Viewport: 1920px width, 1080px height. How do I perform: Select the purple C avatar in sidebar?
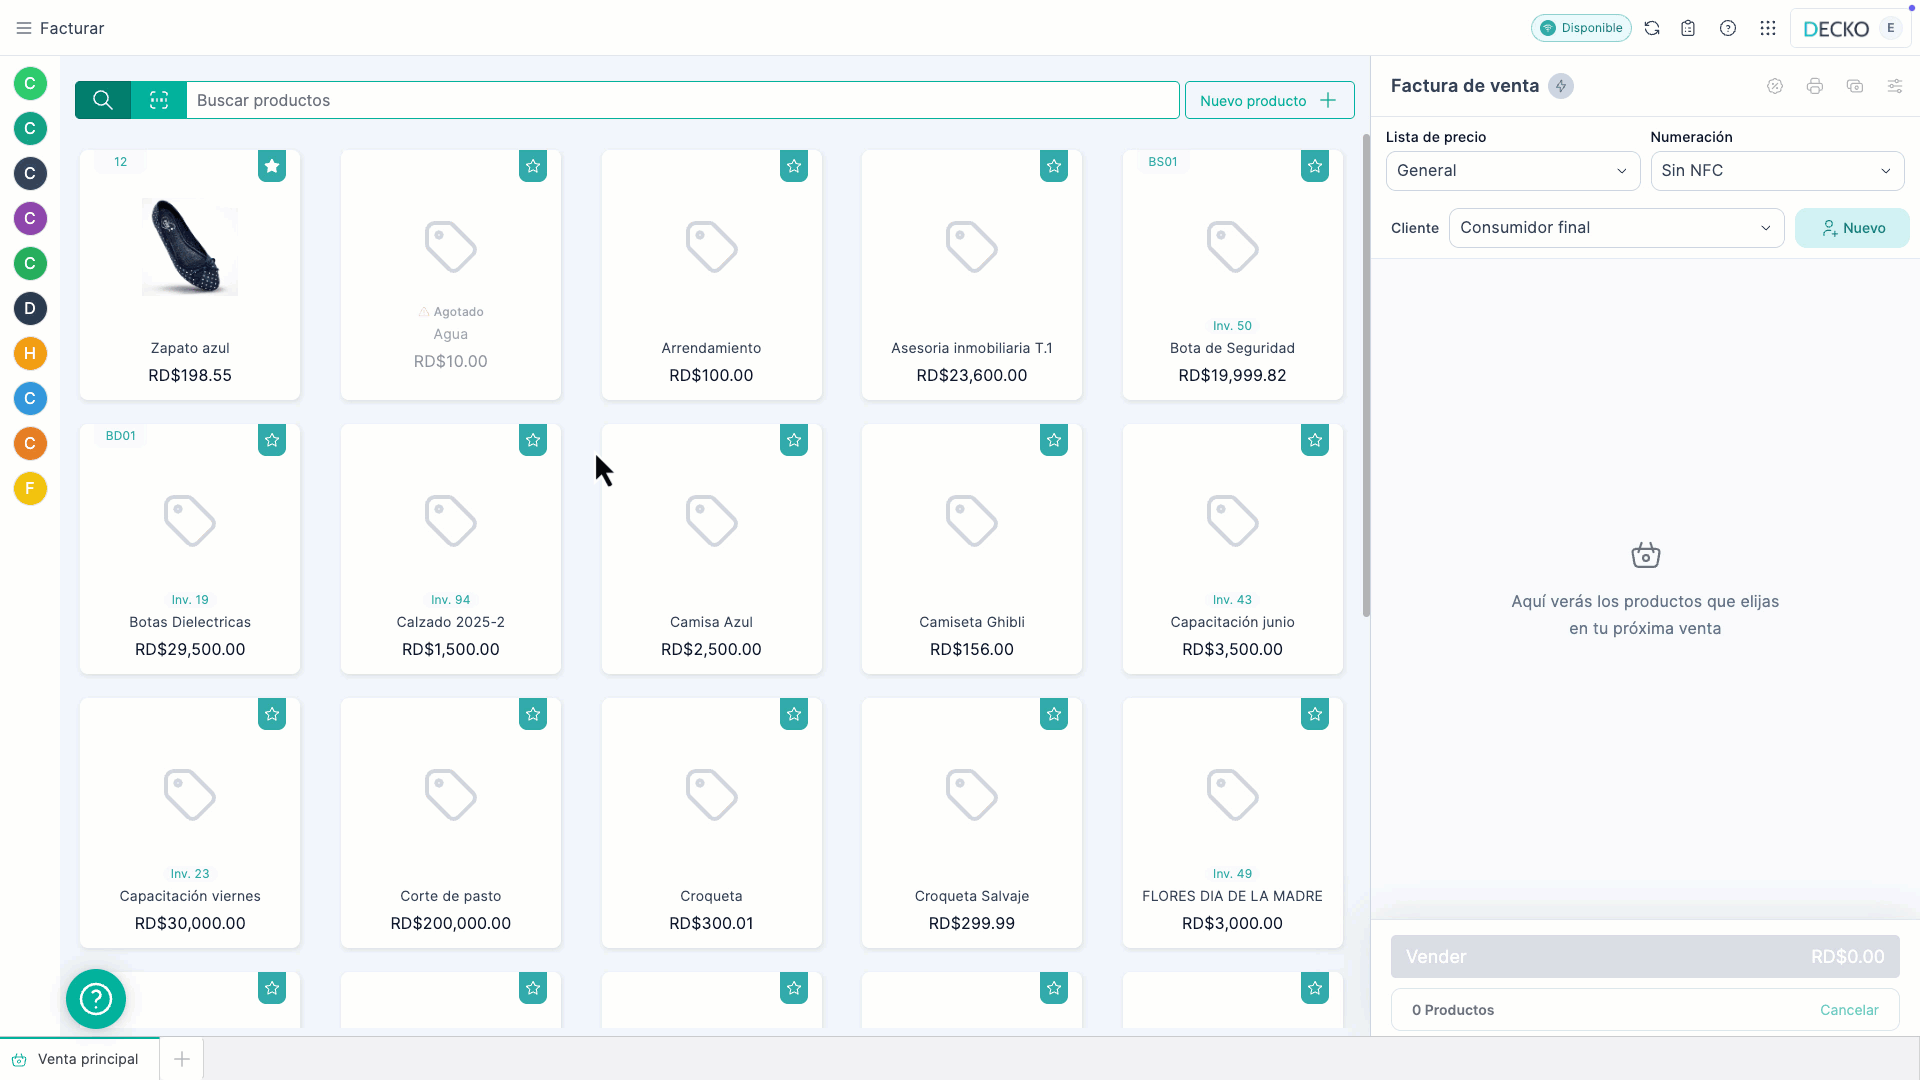pos(30,218)
